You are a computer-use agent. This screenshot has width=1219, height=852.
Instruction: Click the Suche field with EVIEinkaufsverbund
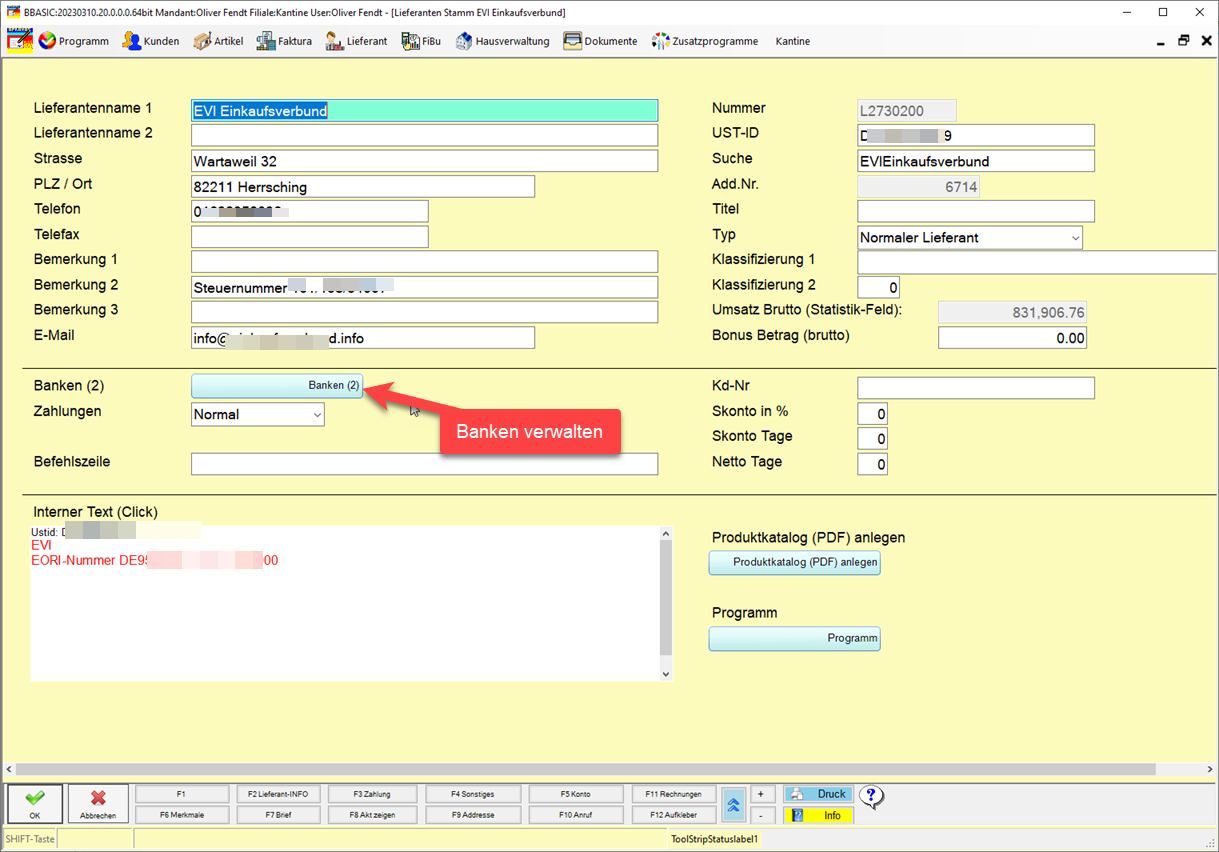976,161
